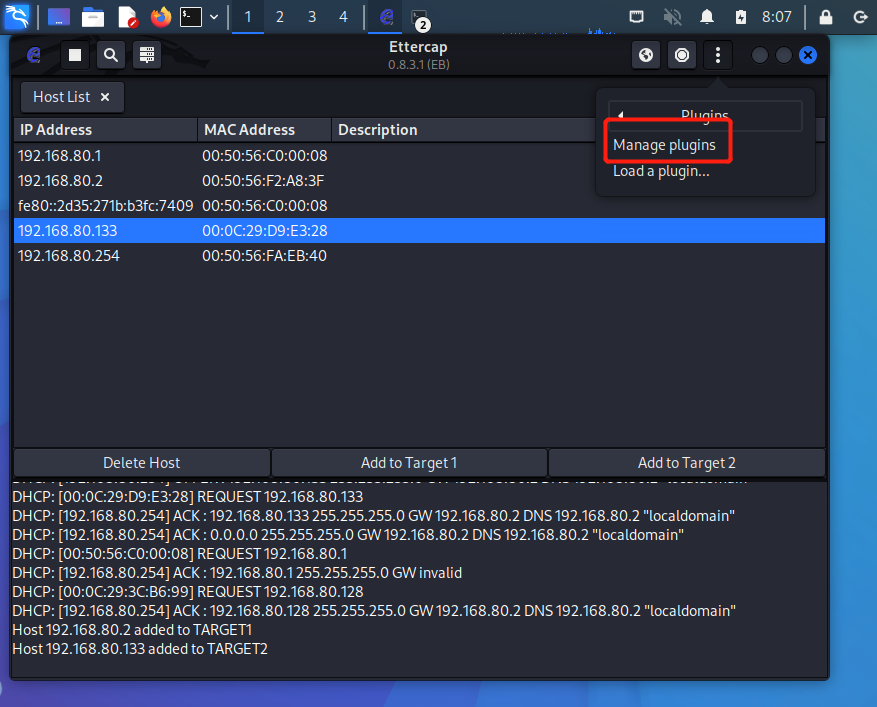
Task: Stop sniffing with the square stop button
Action: 75,55
